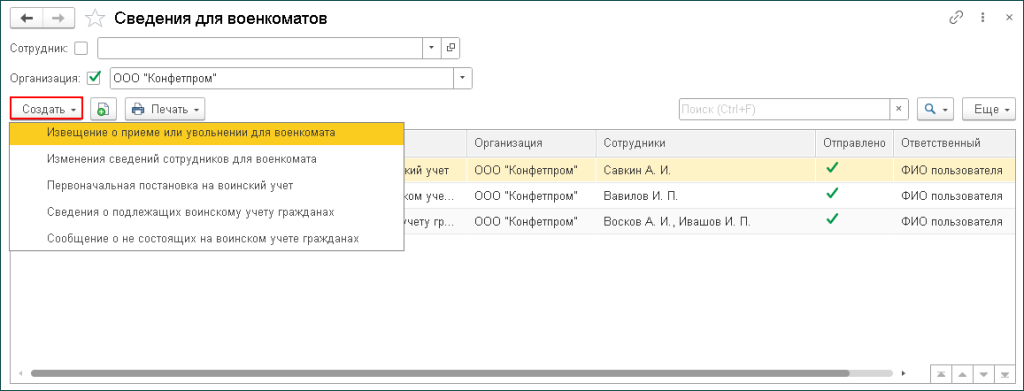Choose Извещение о приеме или увольнении для военкомата
The height and width of the screenshot is (391, 1024).
207,133
